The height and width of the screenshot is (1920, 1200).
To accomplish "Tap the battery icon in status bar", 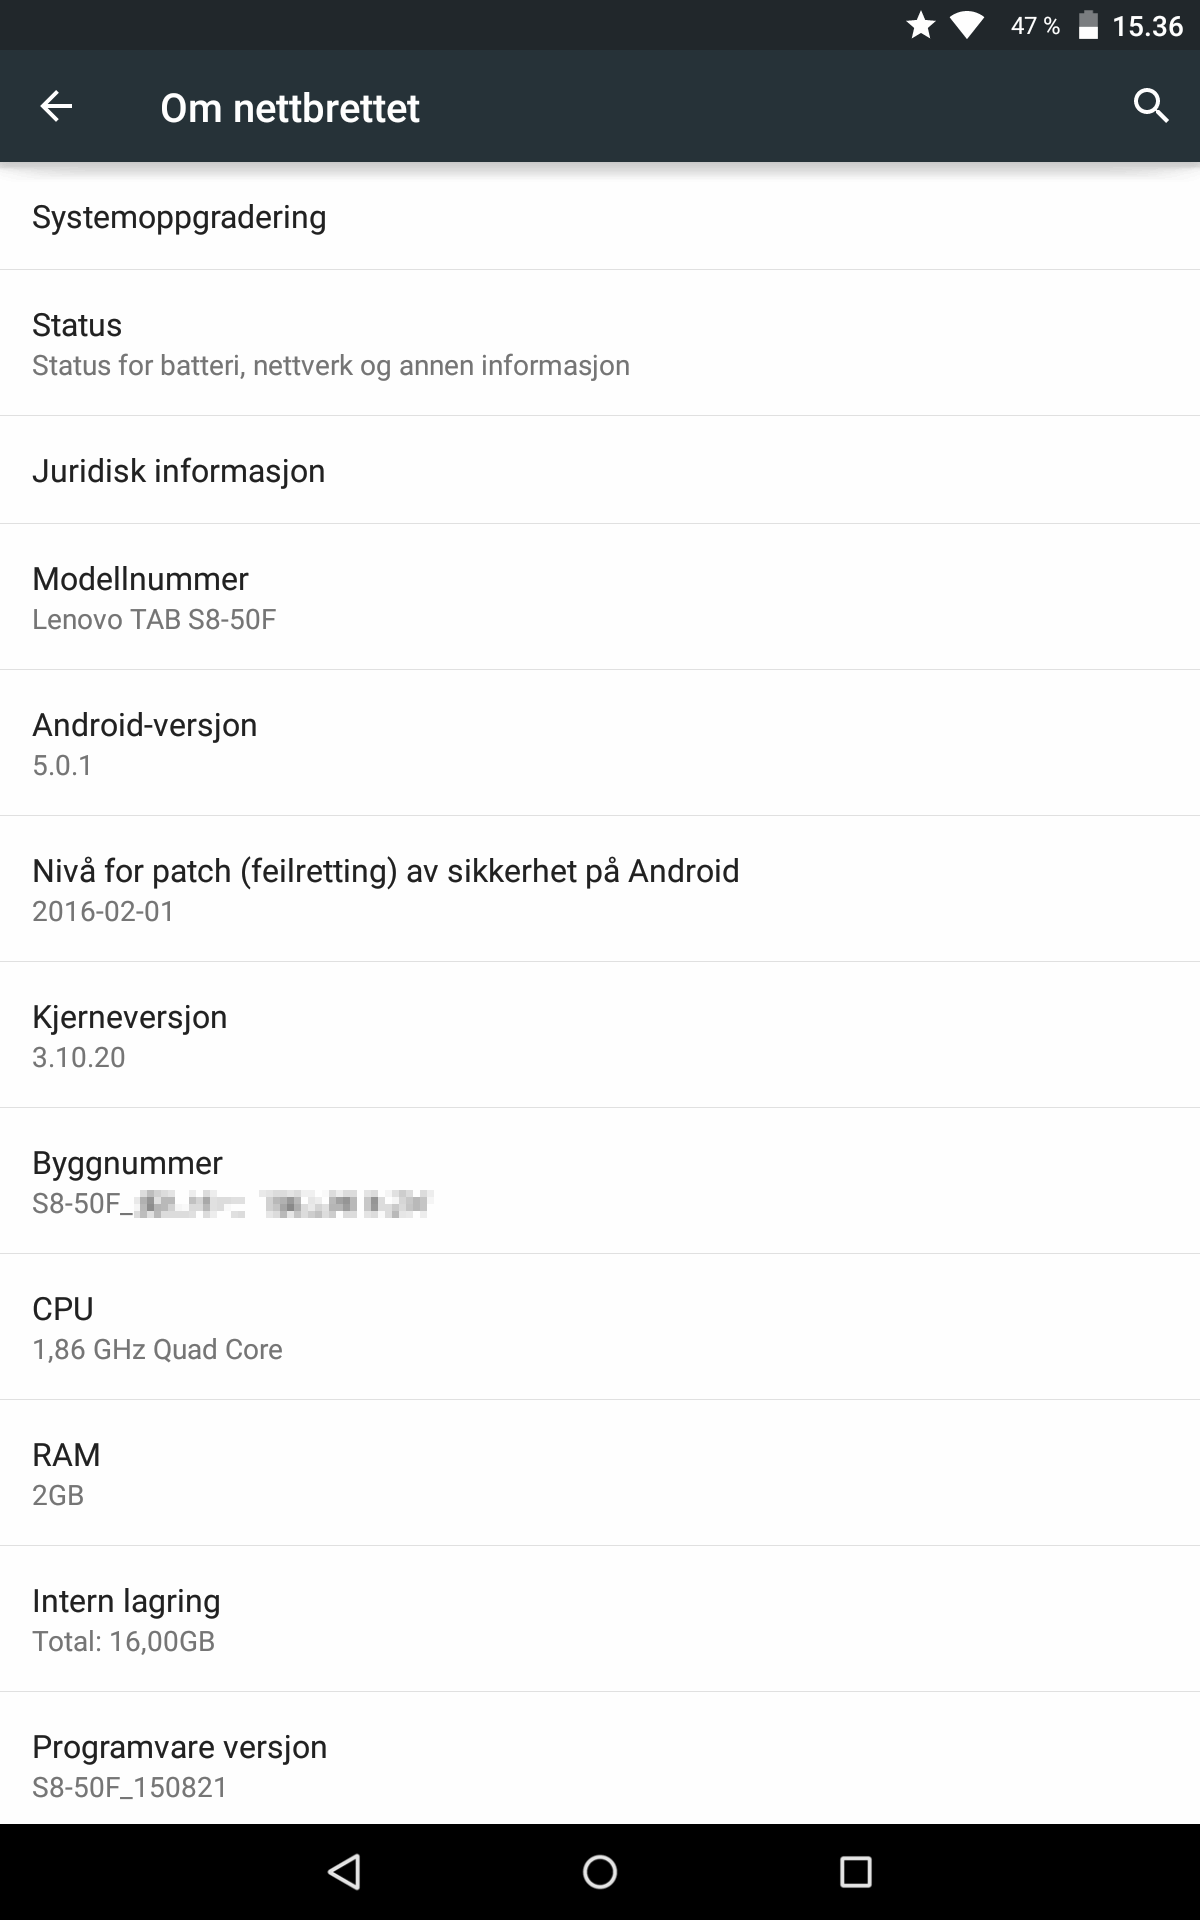I will (1088, 26).
